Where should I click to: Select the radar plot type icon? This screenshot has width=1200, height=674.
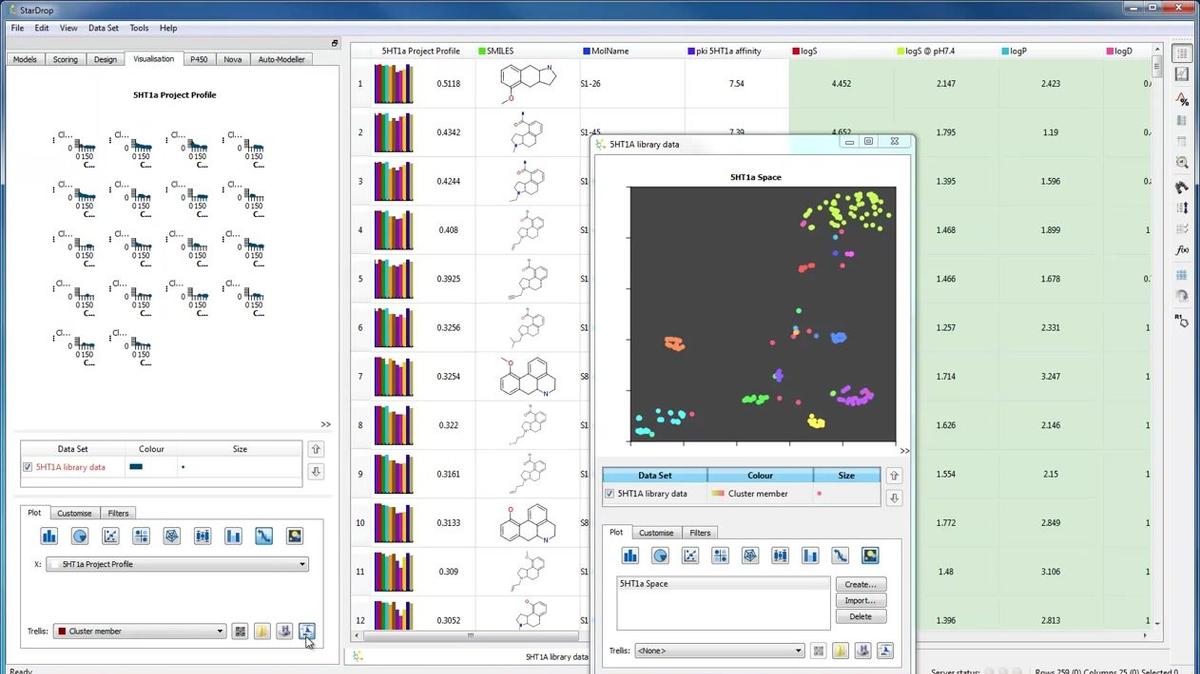click(x=172, y=535)
